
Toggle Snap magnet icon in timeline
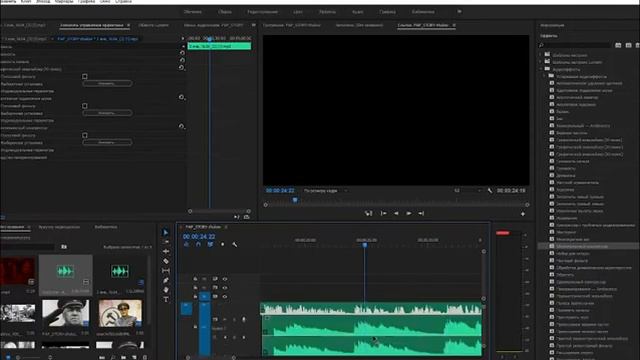click(x=198, y=244)
